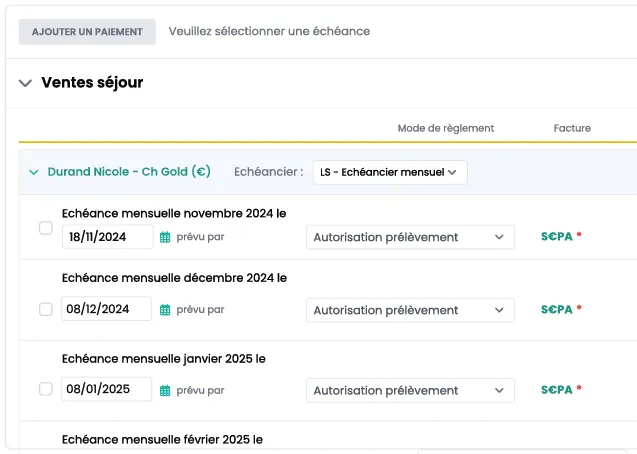The width and height of the screenshot is (637, 454).
Task: Click the SEPA mandate icon for décembre 2024
Action: pyautogui.click(x=557, y=309)
